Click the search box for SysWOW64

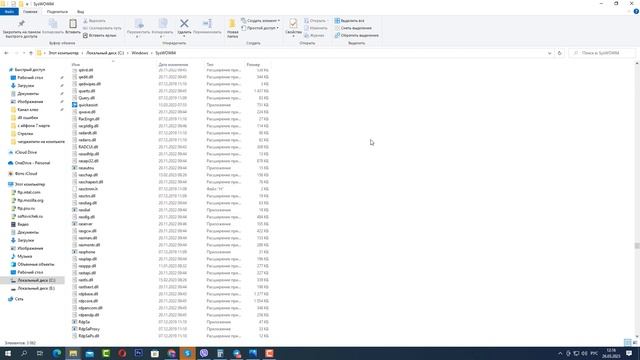[602, 53]
